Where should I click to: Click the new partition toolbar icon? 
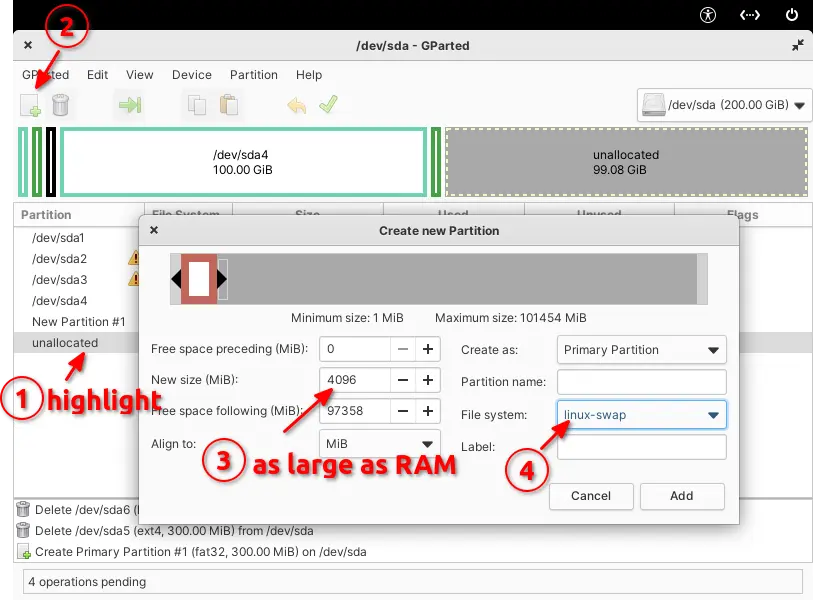pyautogui.click(x=30, y=105)
